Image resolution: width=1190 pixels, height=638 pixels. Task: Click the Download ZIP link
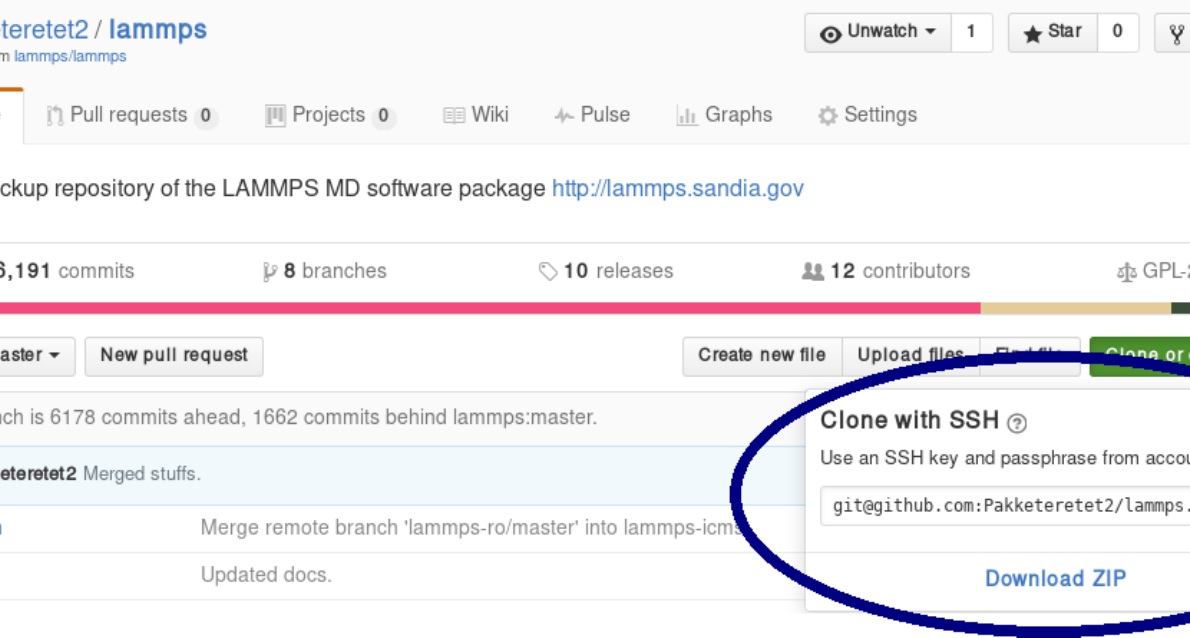point(1055,579)
